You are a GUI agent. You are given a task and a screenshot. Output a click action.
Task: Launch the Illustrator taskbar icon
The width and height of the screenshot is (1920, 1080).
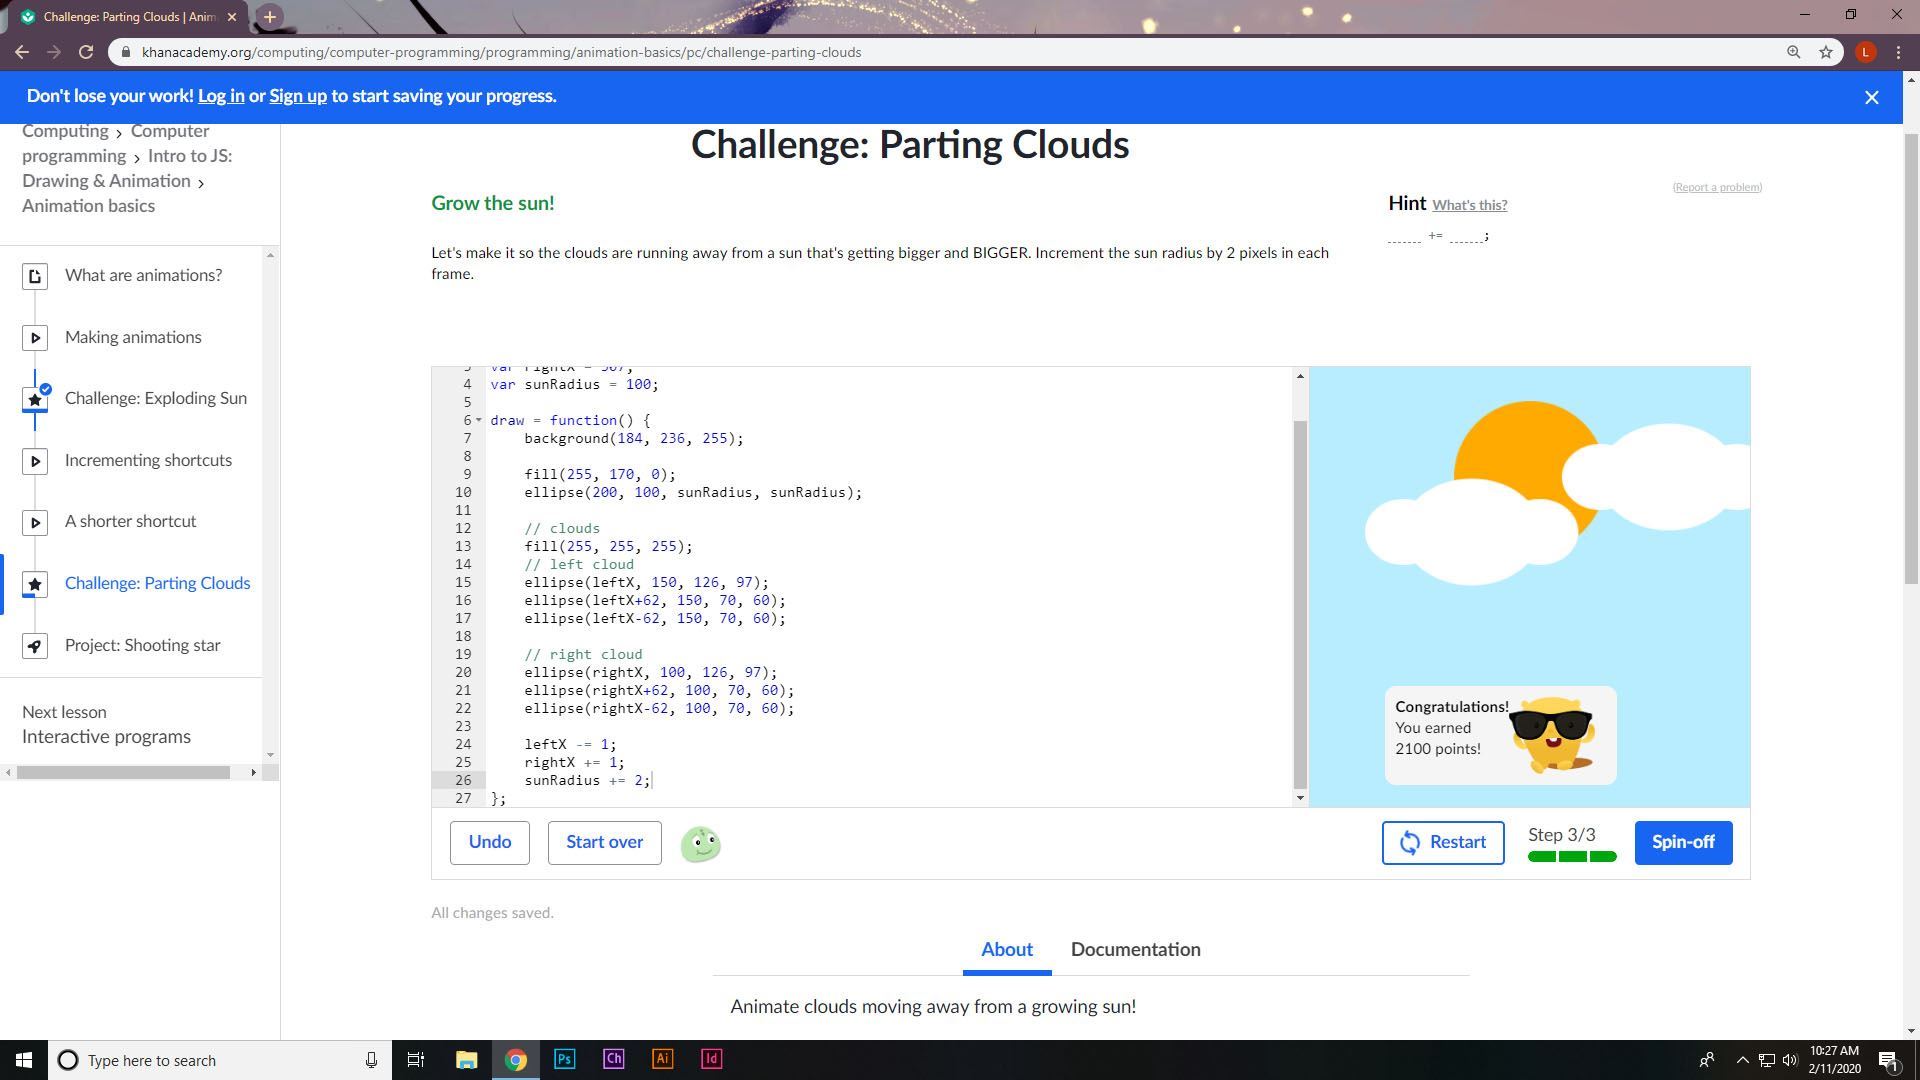(662, 1059)
